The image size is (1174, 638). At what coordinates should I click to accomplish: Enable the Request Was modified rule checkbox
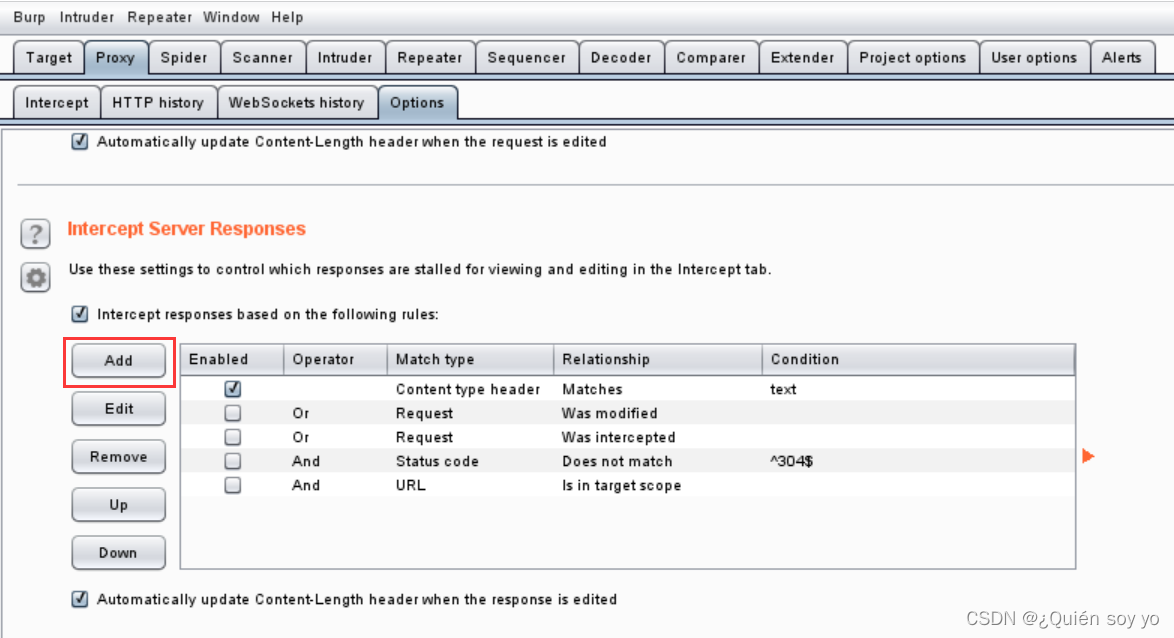click(x=233, y=413)
